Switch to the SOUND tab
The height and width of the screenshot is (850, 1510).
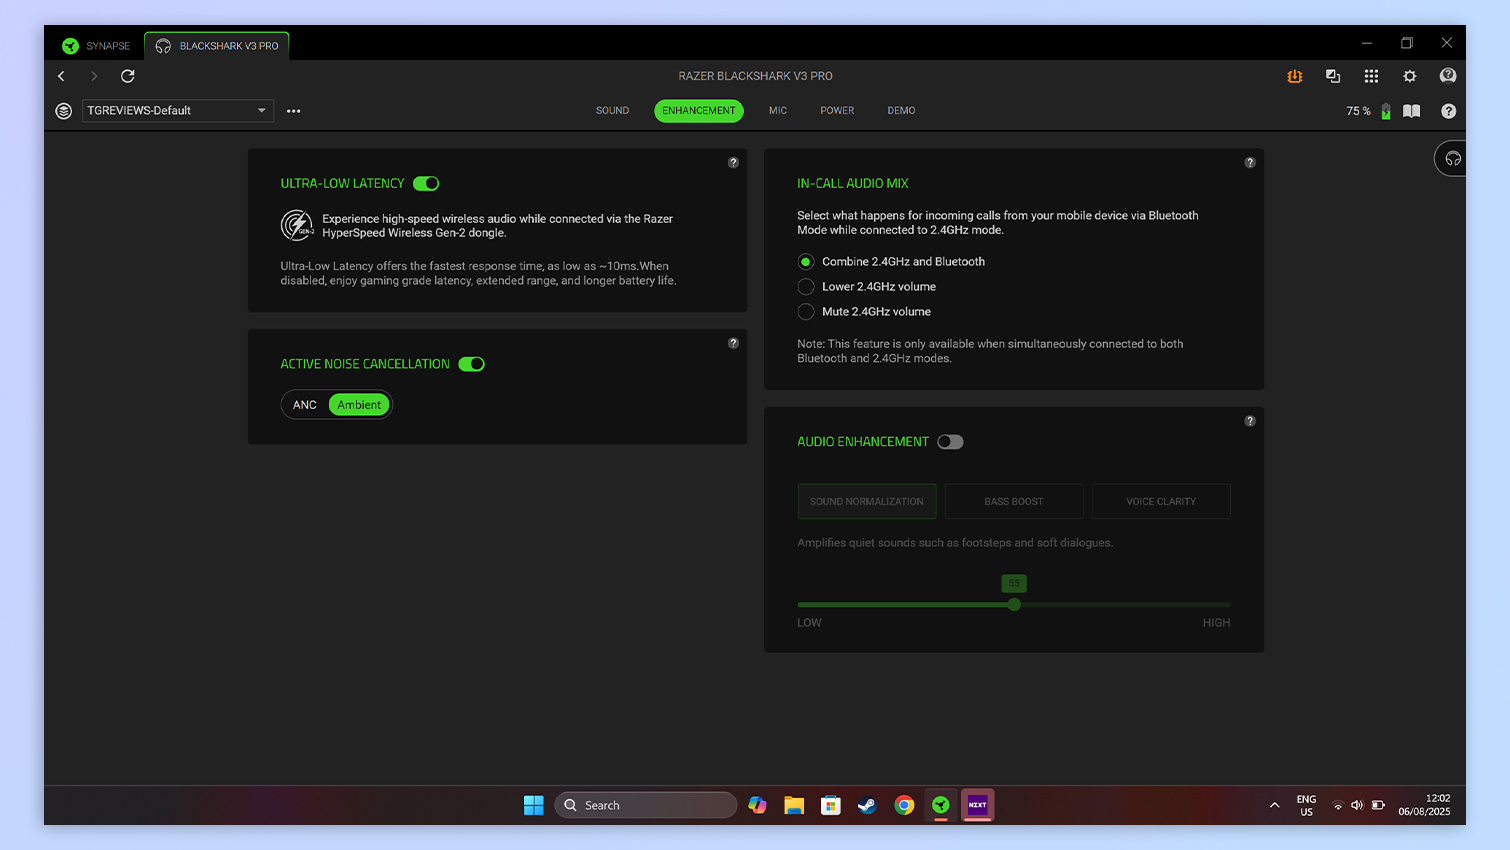pyautogui.click(x=612, y=111)
